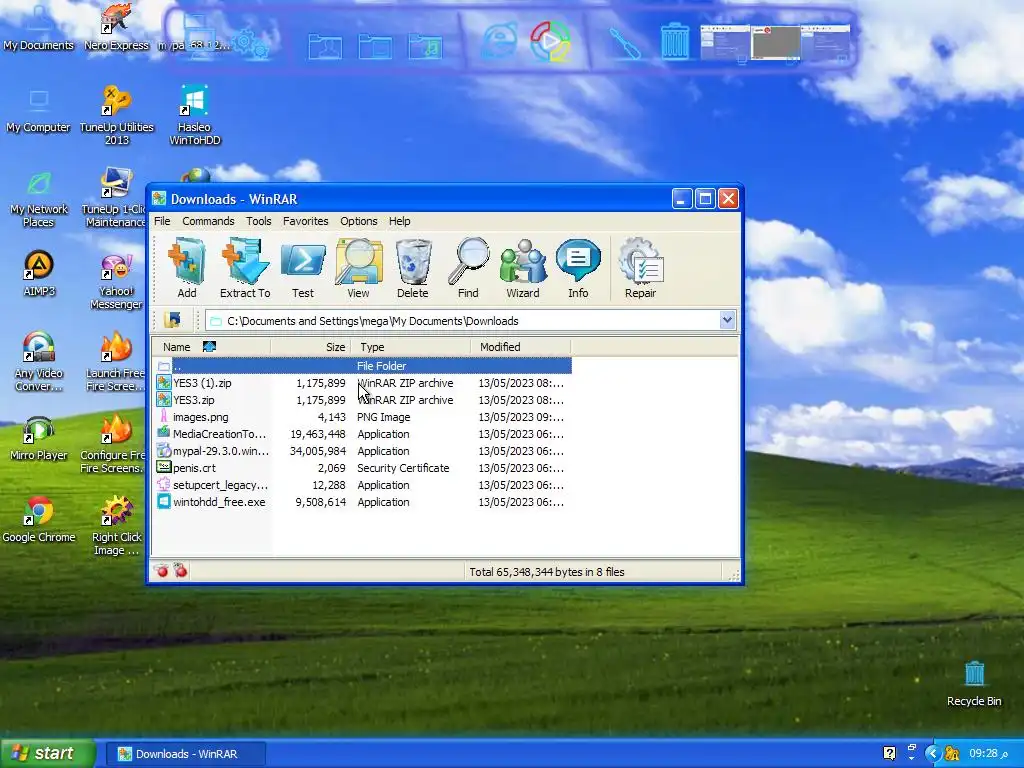Image resolution: width=1024 pixels, height=768 pixels.
Task: Open the Nero Express desktop shortcut
Action: click(x=116, y=27)
